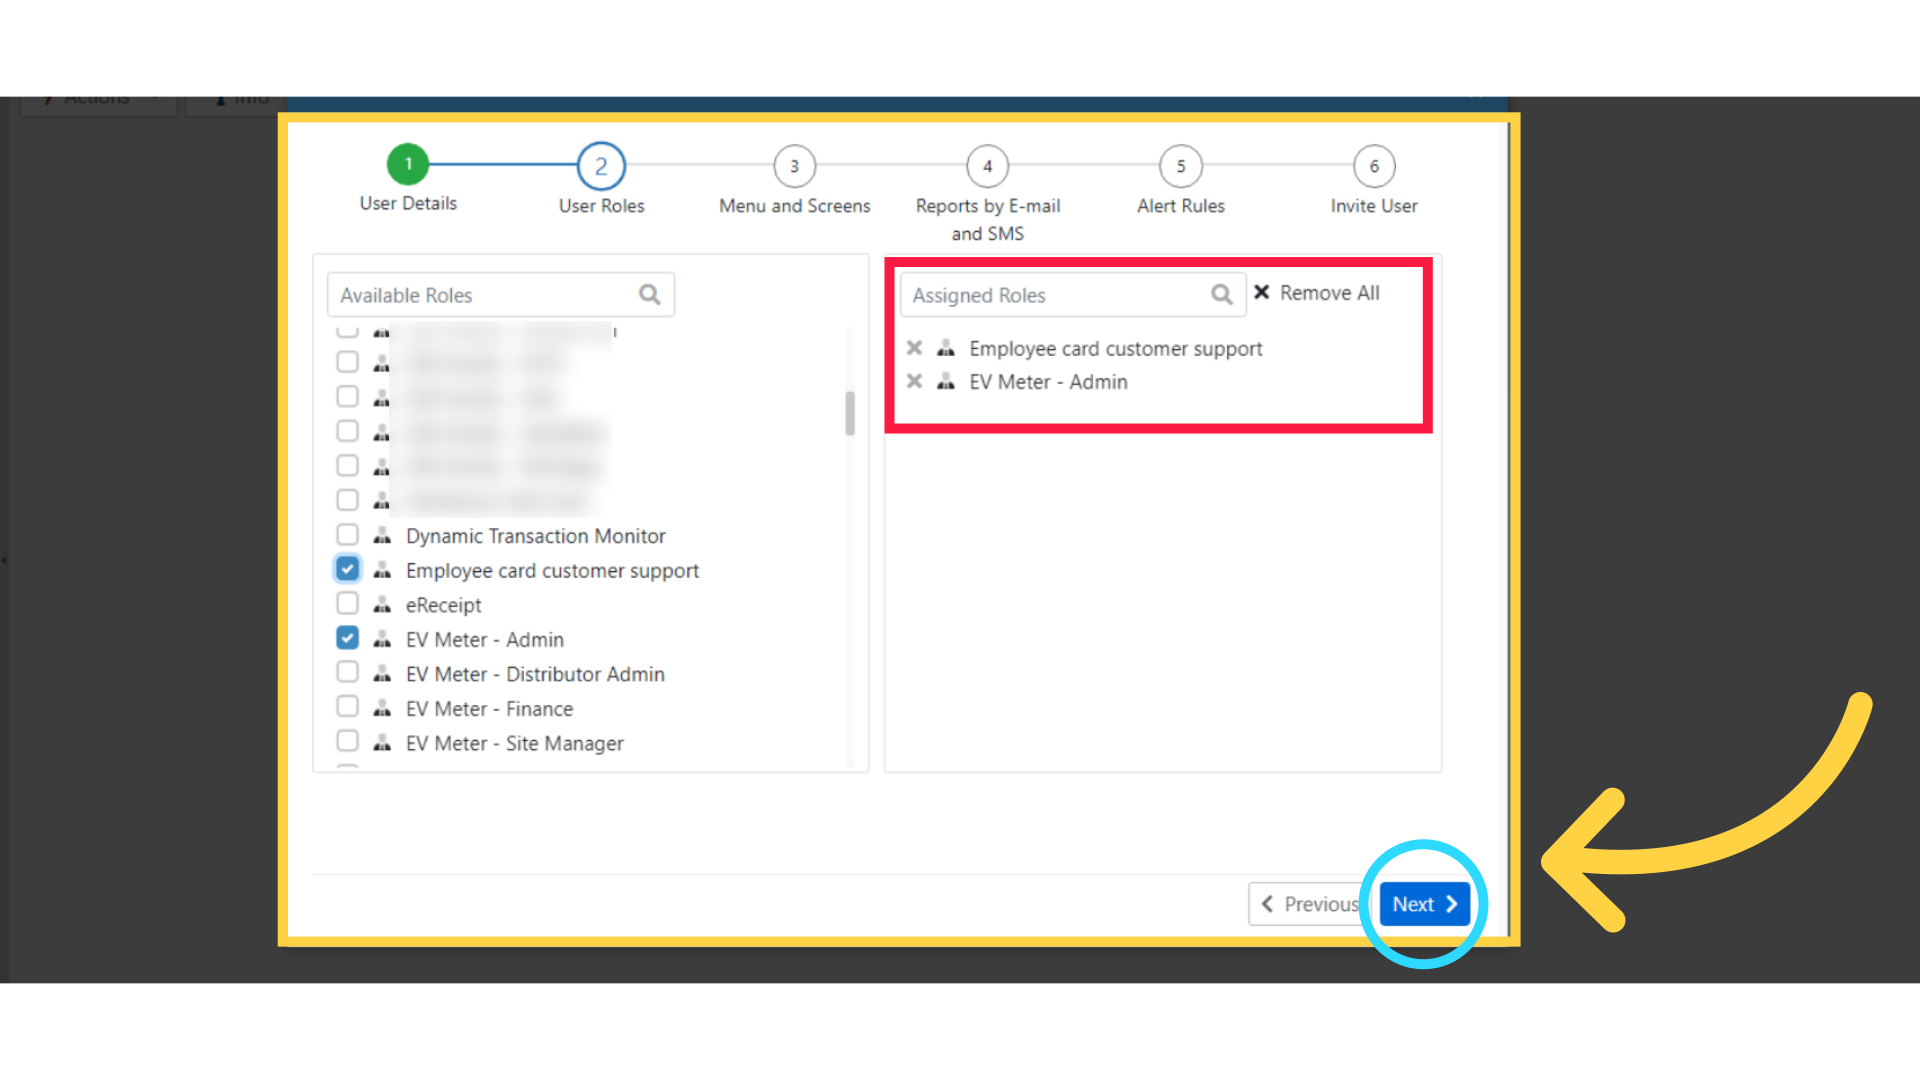The width and height of the screenshot is (1920, 1080).
Task: Remove Employee card customer support assigned role
Action: pos(914,348)
